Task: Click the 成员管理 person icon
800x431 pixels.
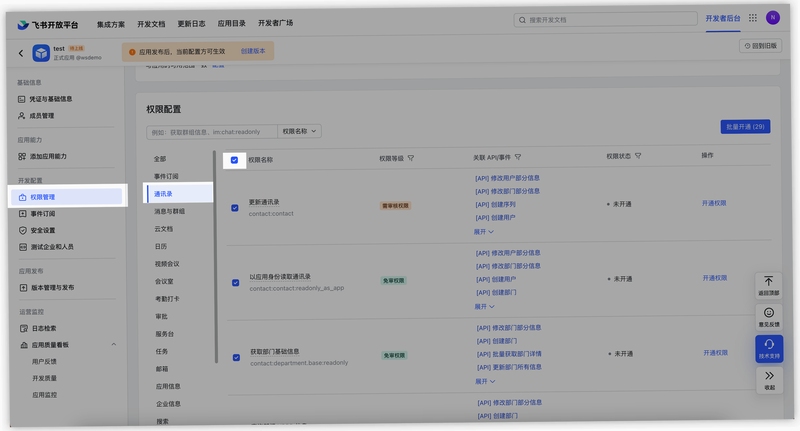Action: tap(21, 116)
